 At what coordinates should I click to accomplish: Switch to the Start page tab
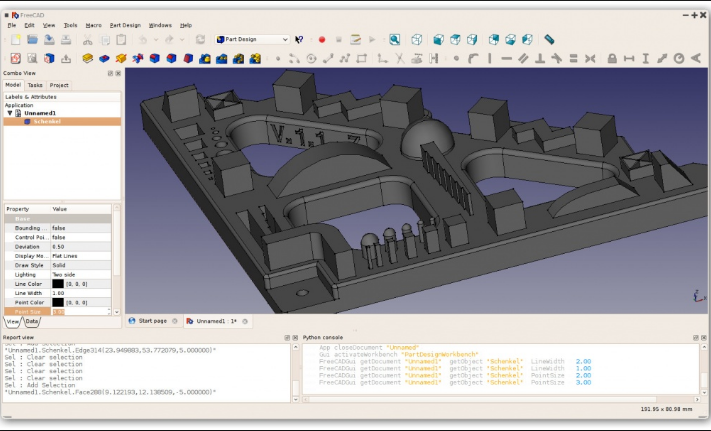coord(152,321)
